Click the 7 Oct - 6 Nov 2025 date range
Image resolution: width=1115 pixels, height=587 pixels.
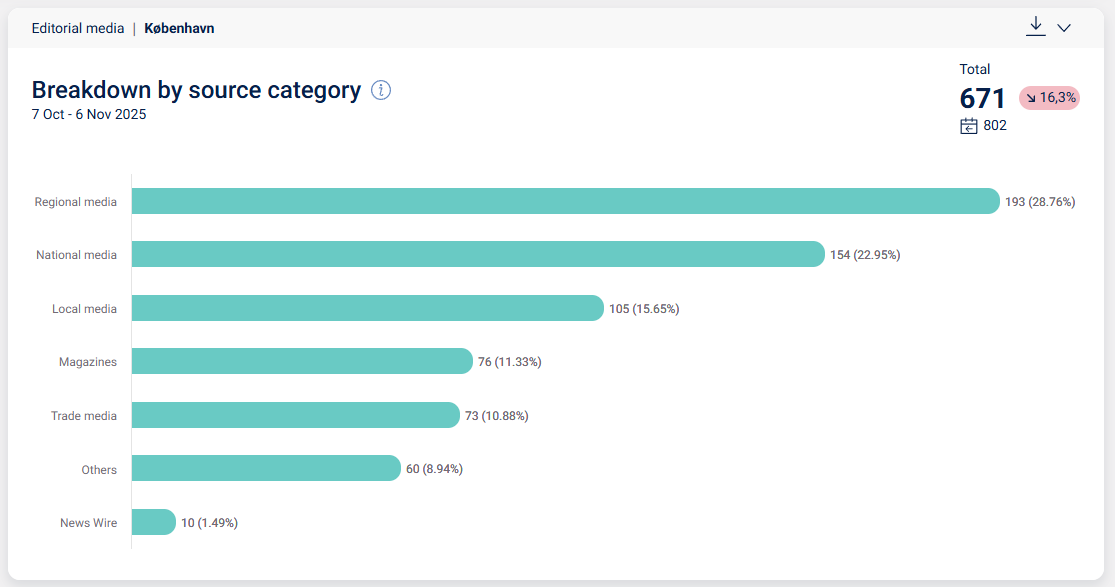coord(89,115)
